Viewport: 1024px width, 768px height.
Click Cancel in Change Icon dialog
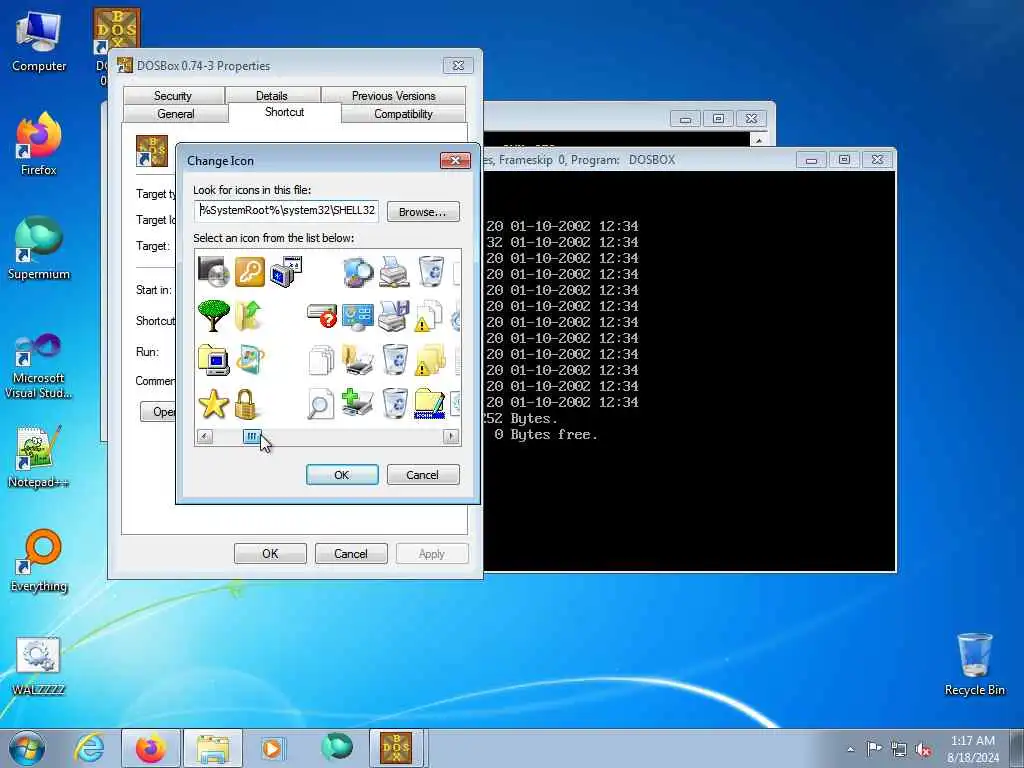(x=423, y=475)
